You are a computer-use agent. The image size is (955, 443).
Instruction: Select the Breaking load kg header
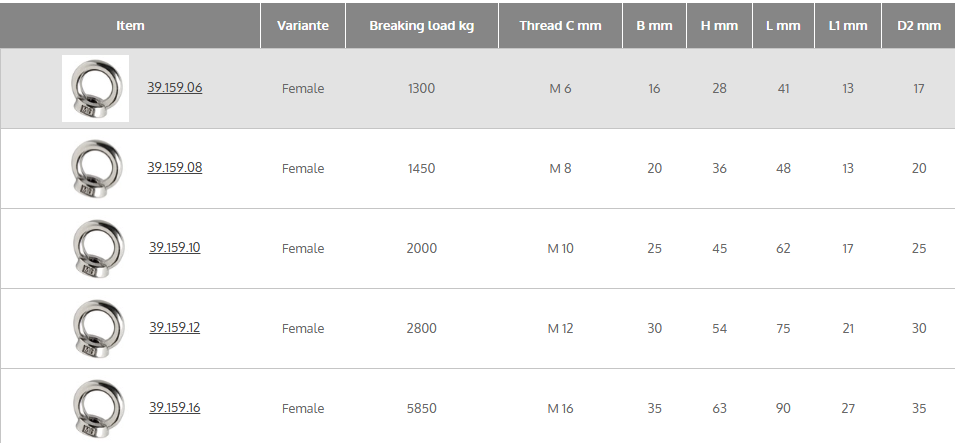tap(421, 25)
